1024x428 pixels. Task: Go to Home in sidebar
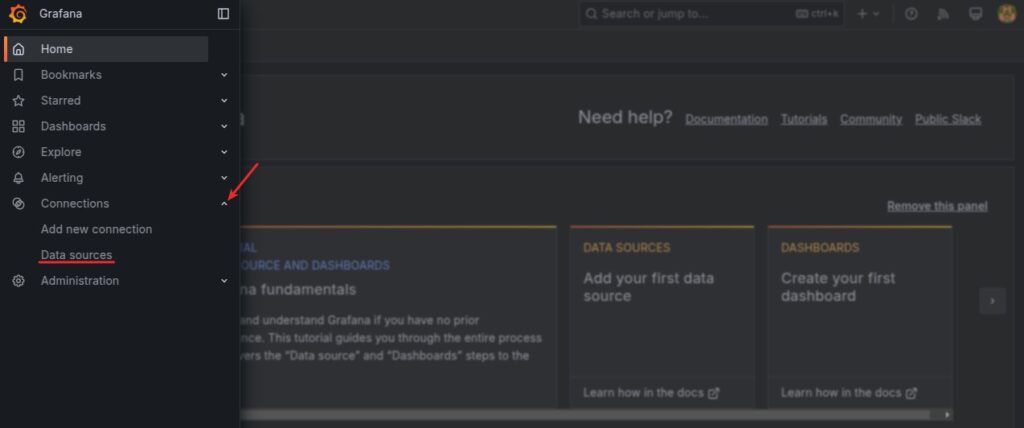(57, 49)
